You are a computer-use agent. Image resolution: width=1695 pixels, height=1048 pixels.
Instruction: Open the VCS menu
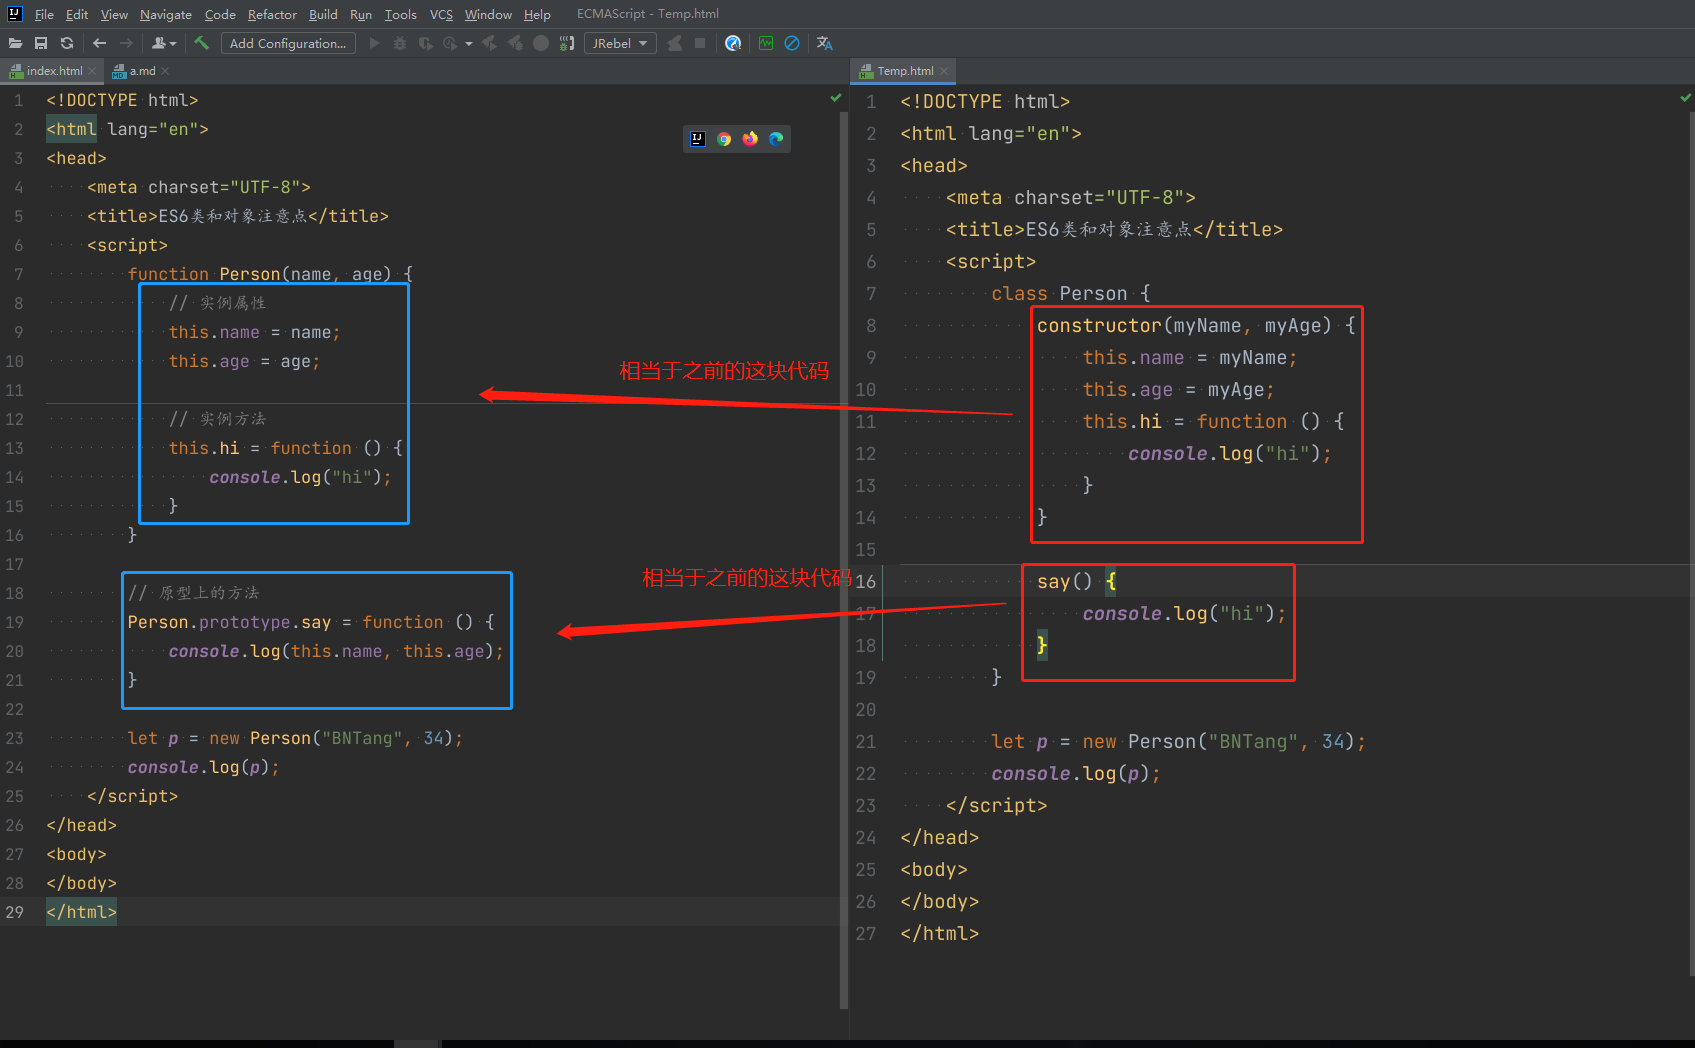click(441, 14)
